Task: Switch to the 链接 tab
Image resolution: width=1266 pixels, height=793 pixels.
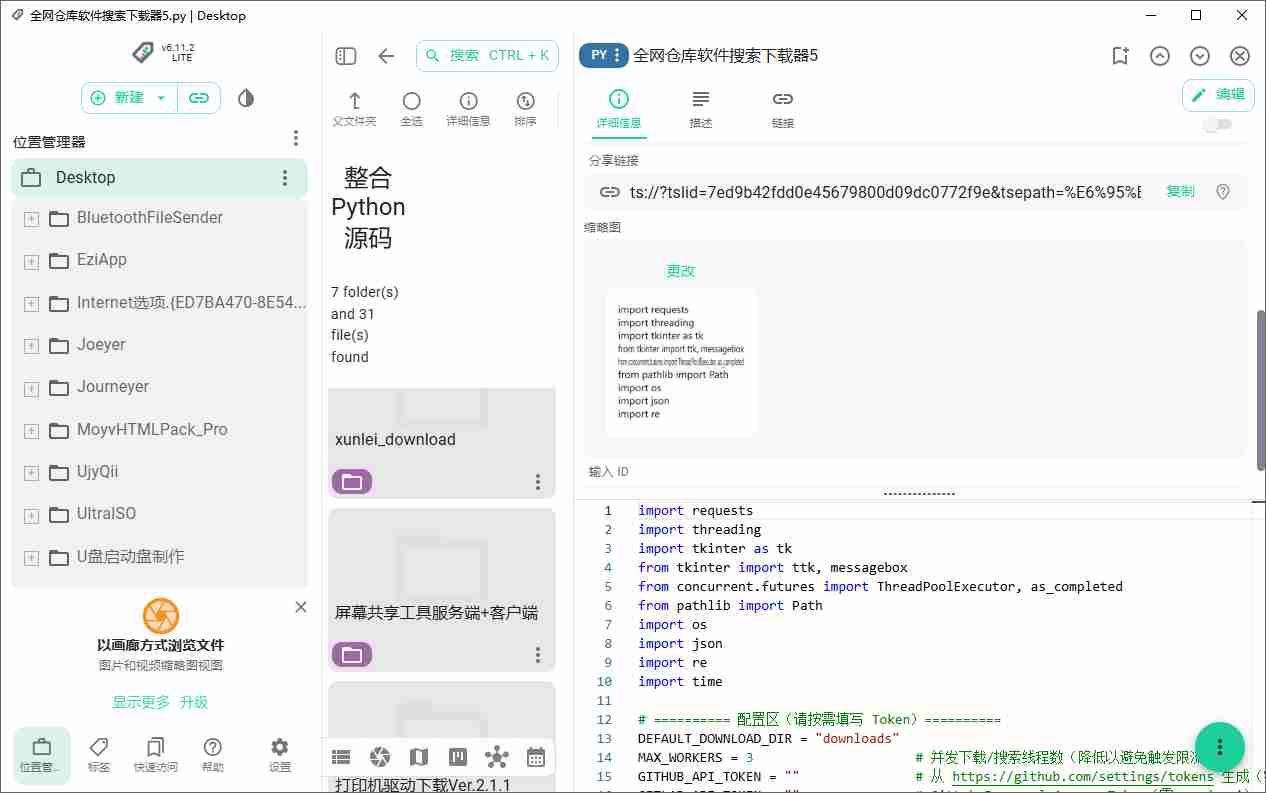Action: tap(782, 110)
